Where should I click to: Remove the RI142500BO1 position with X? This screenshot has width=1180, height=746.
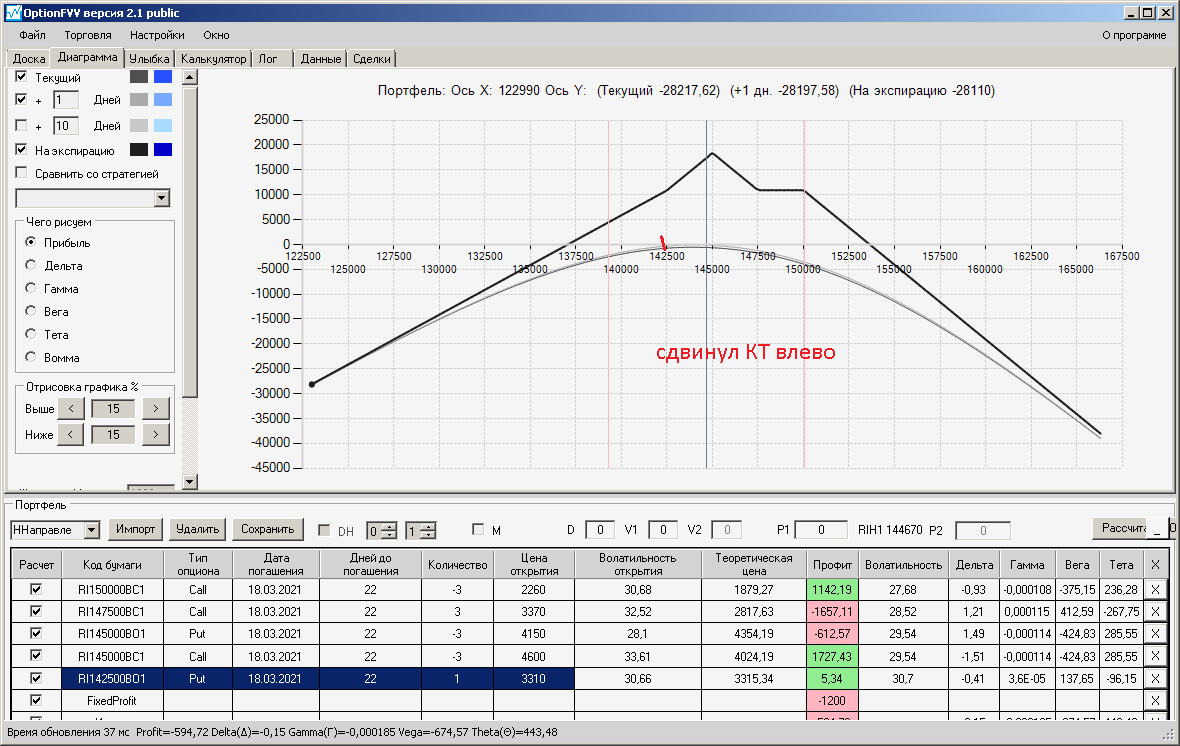1155,678
